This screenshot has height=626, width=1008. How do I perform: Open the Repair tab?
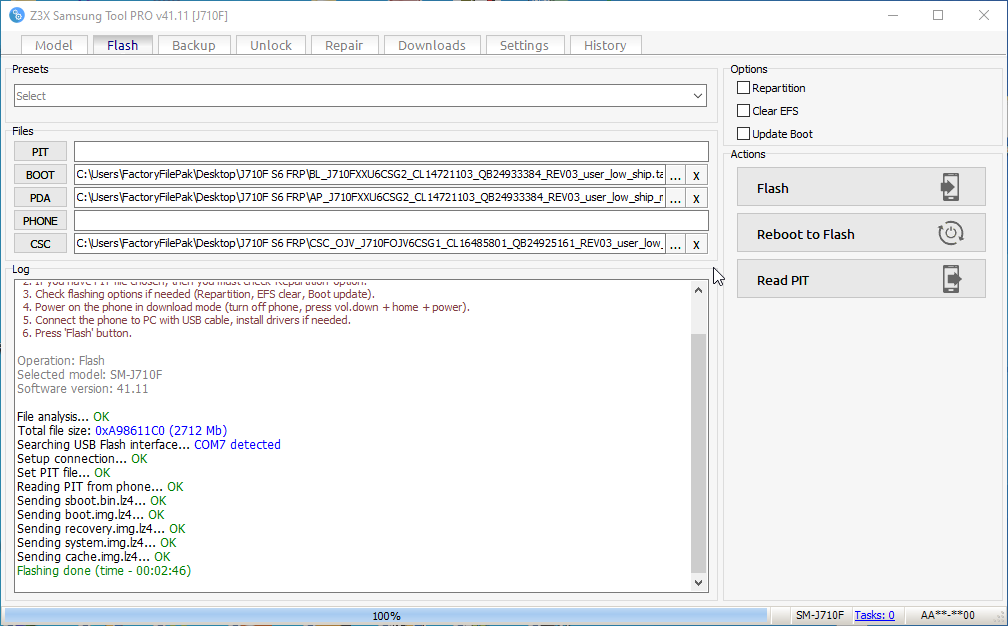pos(344,45)
